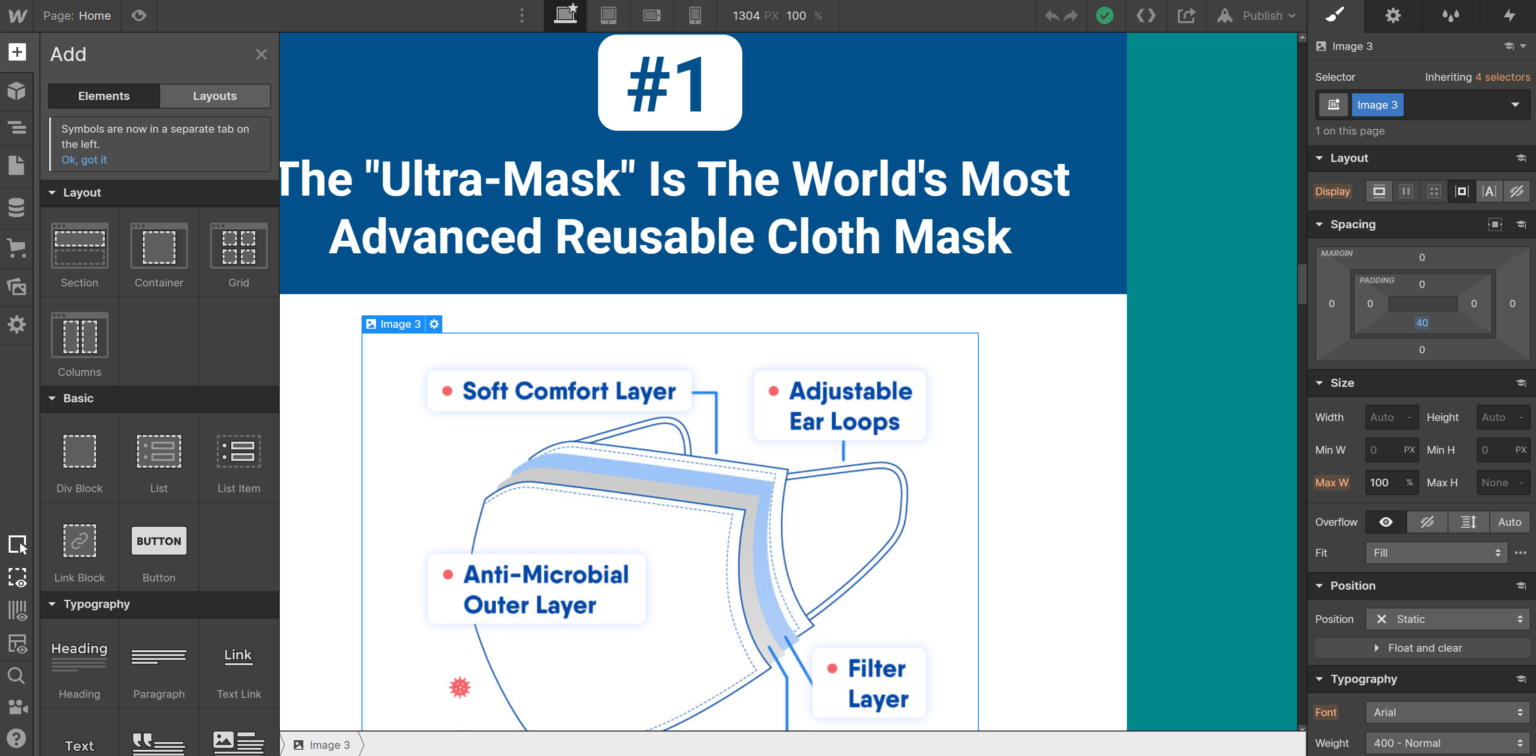This screenshot has height=756, width=1536.
Task: Open the Ecommerce cart icon
Action: pyautogui.click(x=17, y=247)
